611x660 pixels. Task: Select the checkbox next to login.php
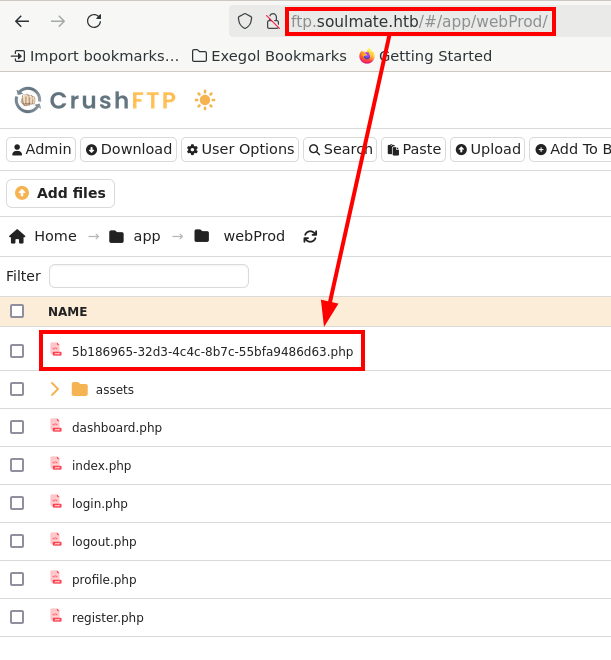(x=17, y=503)
